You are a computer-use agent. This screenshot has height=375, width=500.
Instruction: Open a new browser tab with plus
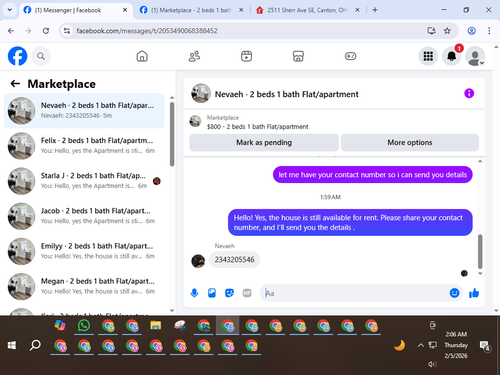pos(375,10)
